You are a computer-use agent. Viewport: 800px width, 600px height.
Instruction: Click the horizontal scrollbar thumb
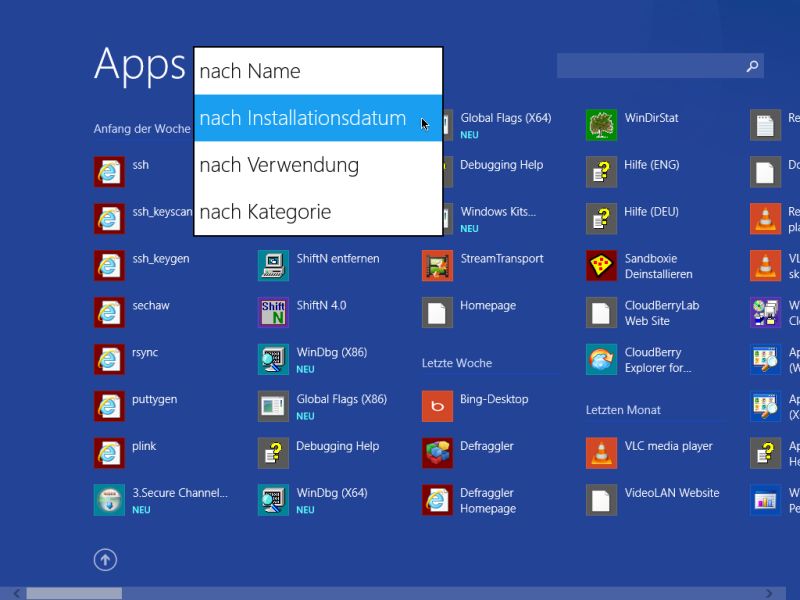click(x=74, y=593)
